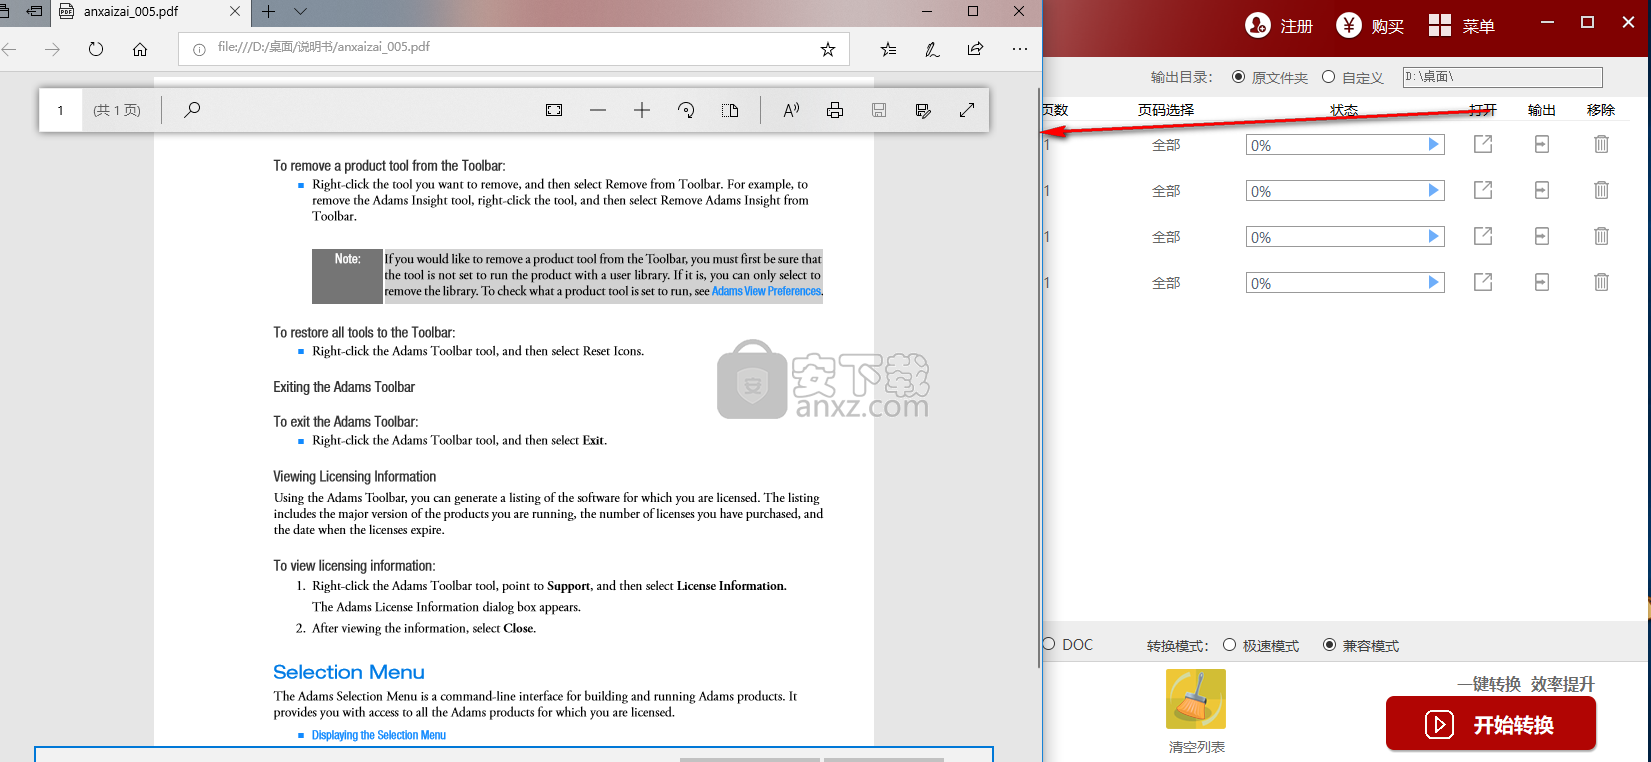The width and height of the screenshot is (1651, 762).
Task: Search in PDF with magnifier icon
Action: 192,110
